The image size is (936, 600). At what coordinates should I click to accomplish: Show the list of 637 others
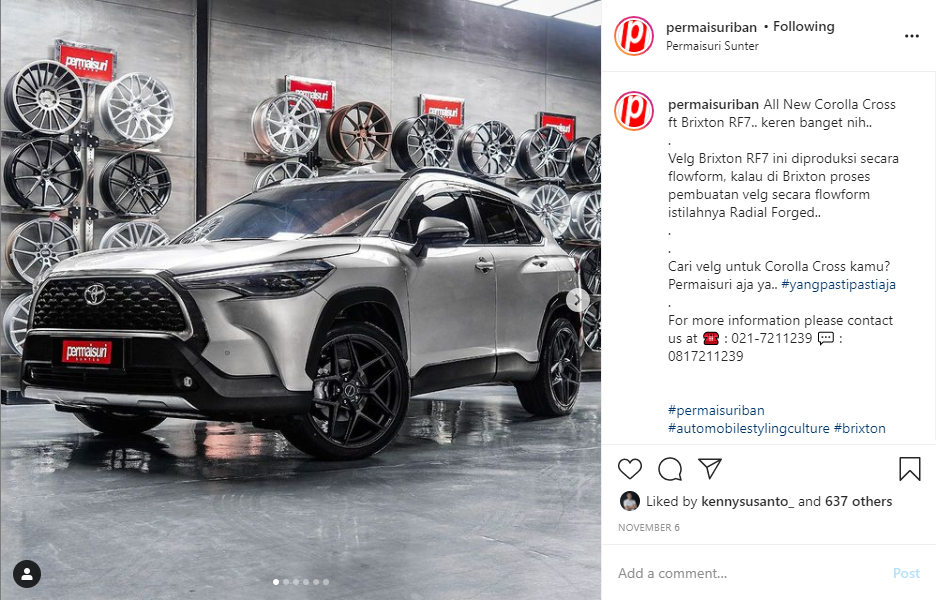(858, 501)
